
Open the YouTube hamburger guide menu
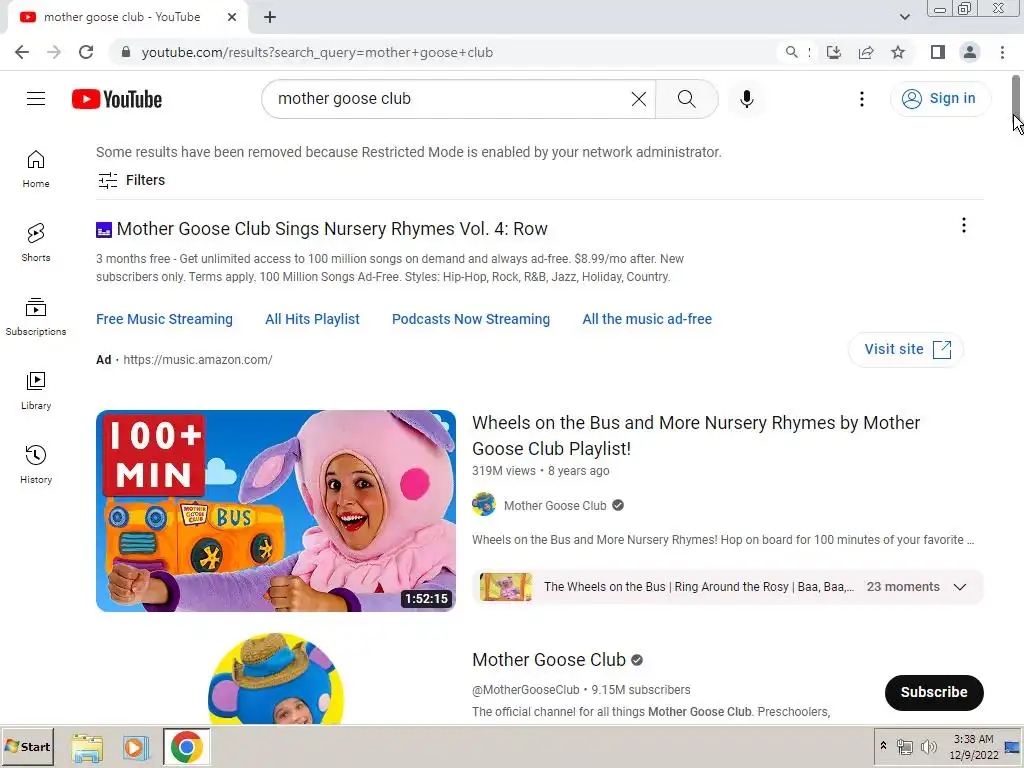click(36, 99)
